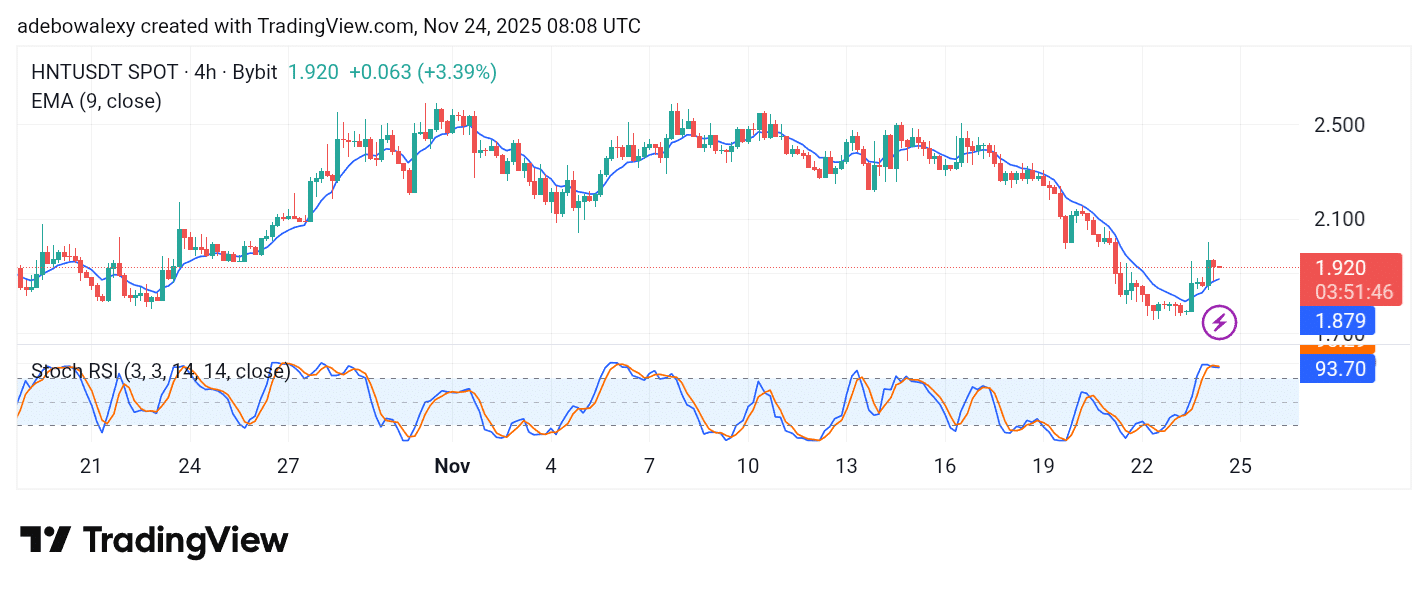Click 2.500 on the price scale
Viewport: 1428px width, 591px height.
click(x=1339, y=125)
